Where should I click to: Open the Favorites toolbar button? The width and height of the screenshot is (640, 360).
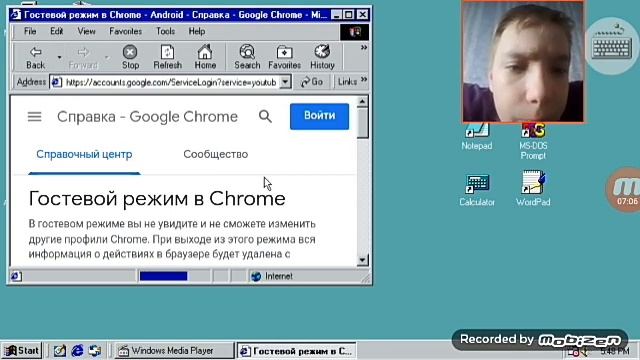pyautogui.click(x=284, y=57)
